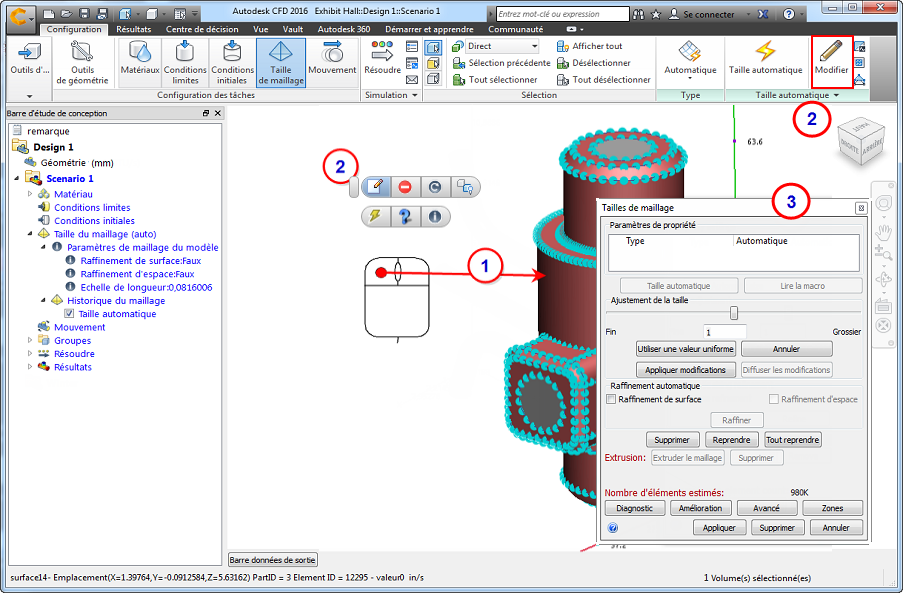The height and width of the screenshot is (593, 903).
Task: Click the dialog help icon
Action: pos(613,527)
